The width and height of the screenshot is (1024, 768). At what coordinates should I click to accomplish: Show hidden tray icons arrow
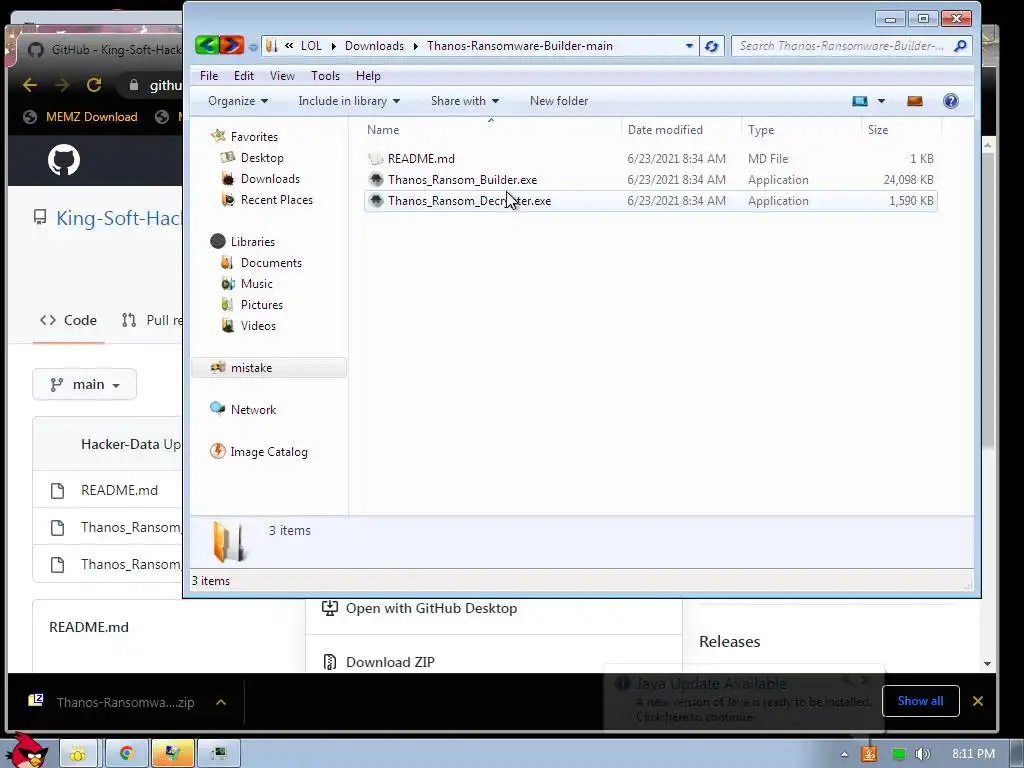click(x=844, y=754)
